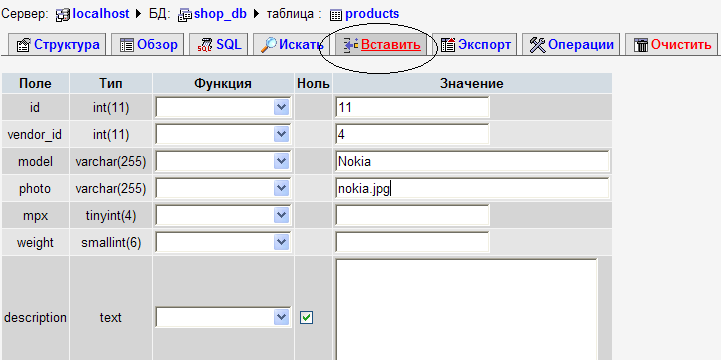Screen dimensions: 721x360
Task: Follow the localhost server link
Action: tap(101, 14)
